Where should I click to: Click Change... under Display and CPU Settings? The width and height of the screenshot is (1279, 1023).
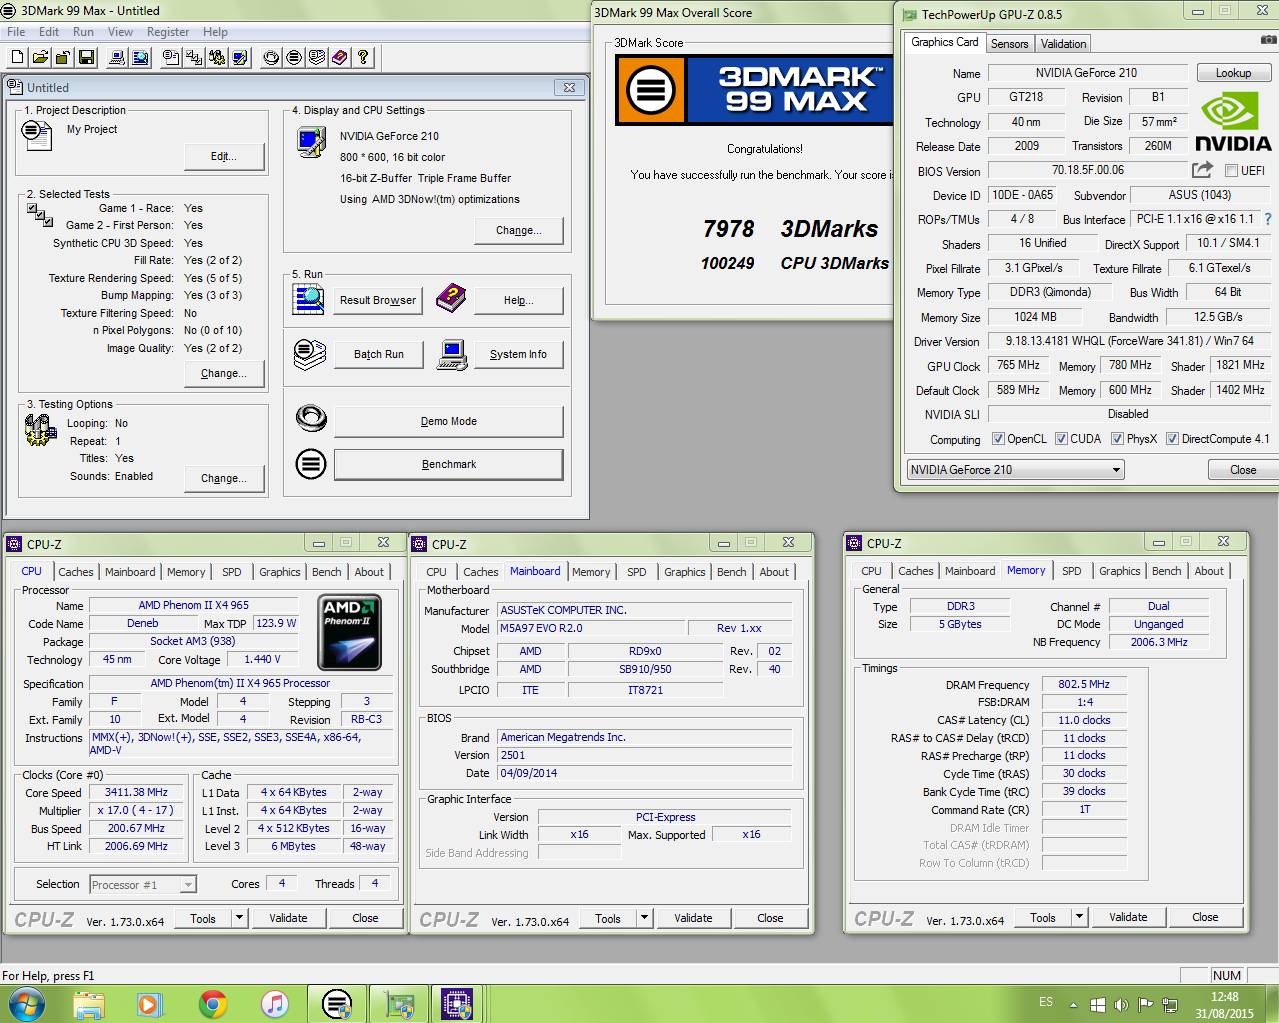pos(519,230)
